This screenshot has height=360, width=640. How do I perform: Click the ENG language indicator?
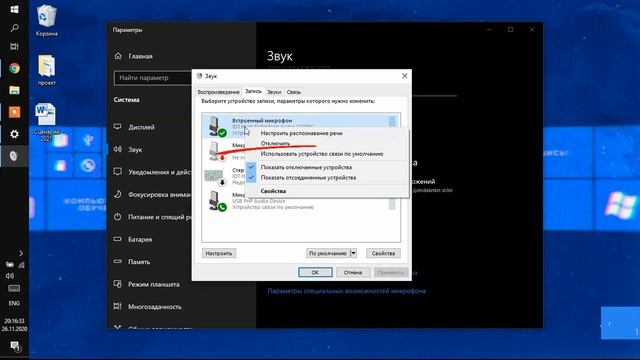[14, 303]
